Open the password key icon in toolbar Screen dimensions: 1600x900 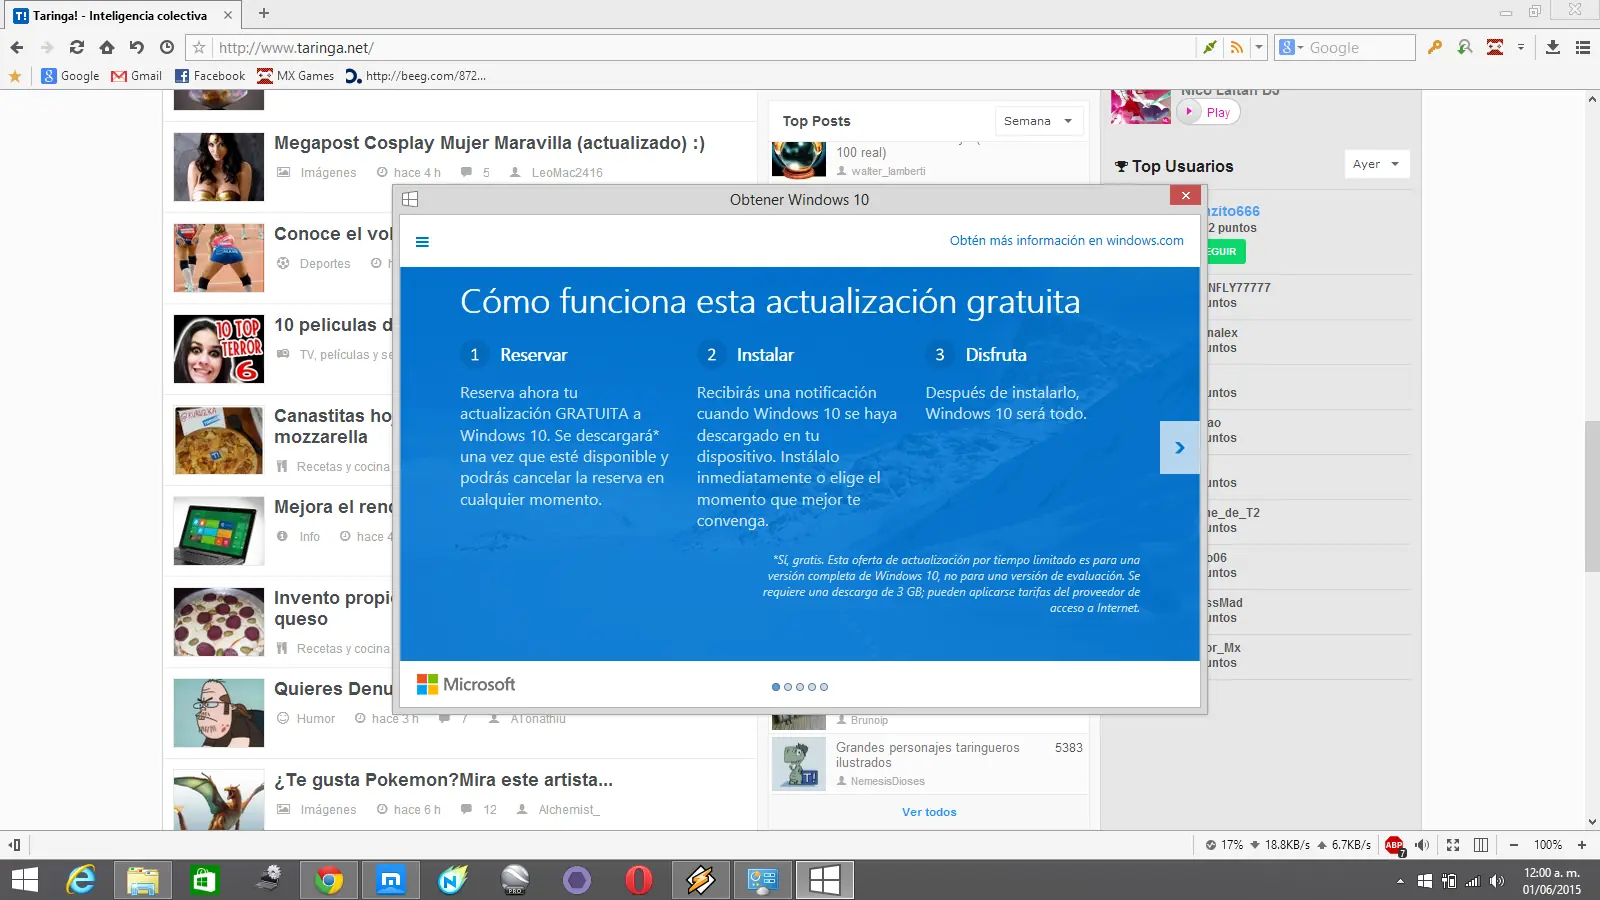[1435, 47]
